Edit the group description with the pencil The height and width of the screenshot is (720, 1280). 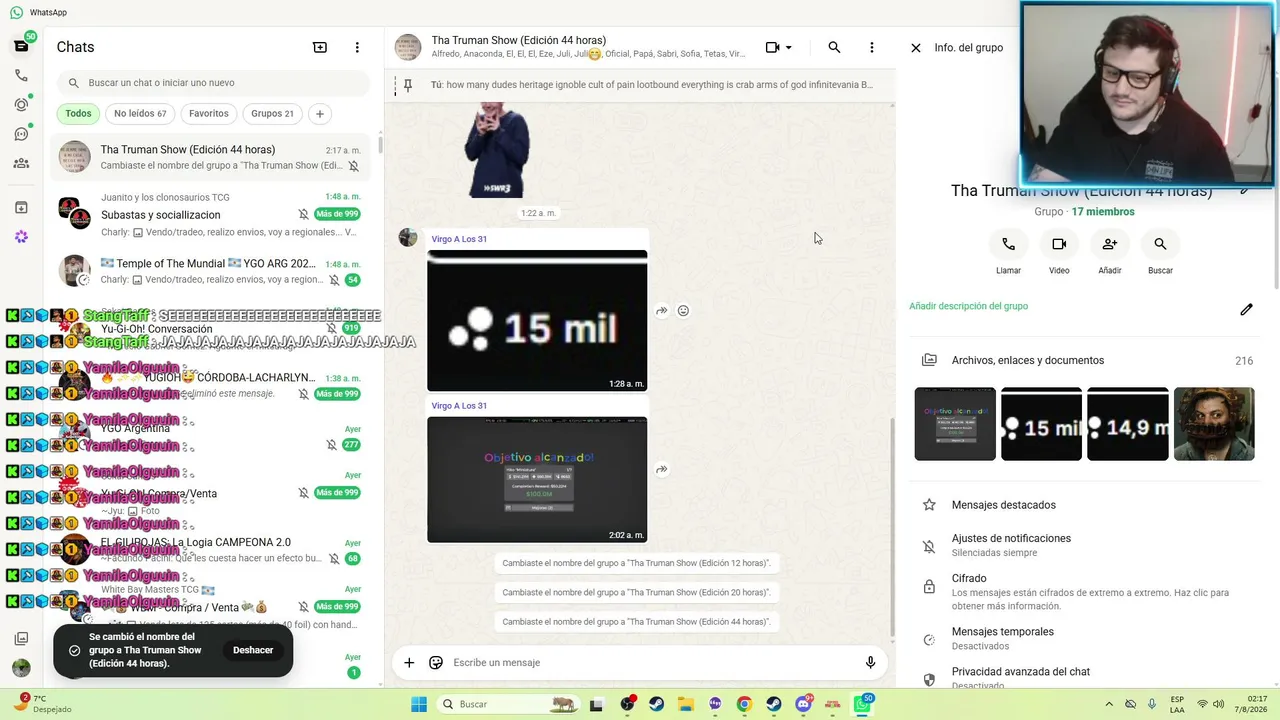[1246, 310]
